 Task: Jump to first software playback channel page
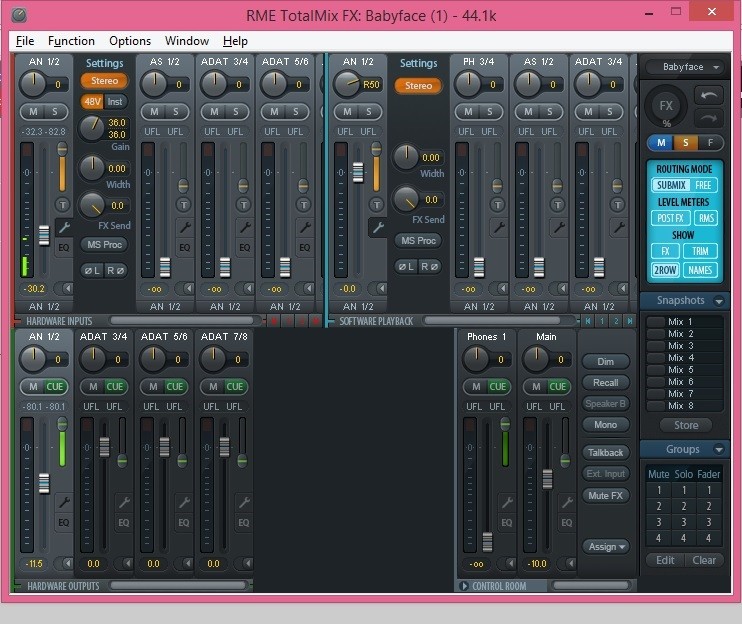click(588, 321)
